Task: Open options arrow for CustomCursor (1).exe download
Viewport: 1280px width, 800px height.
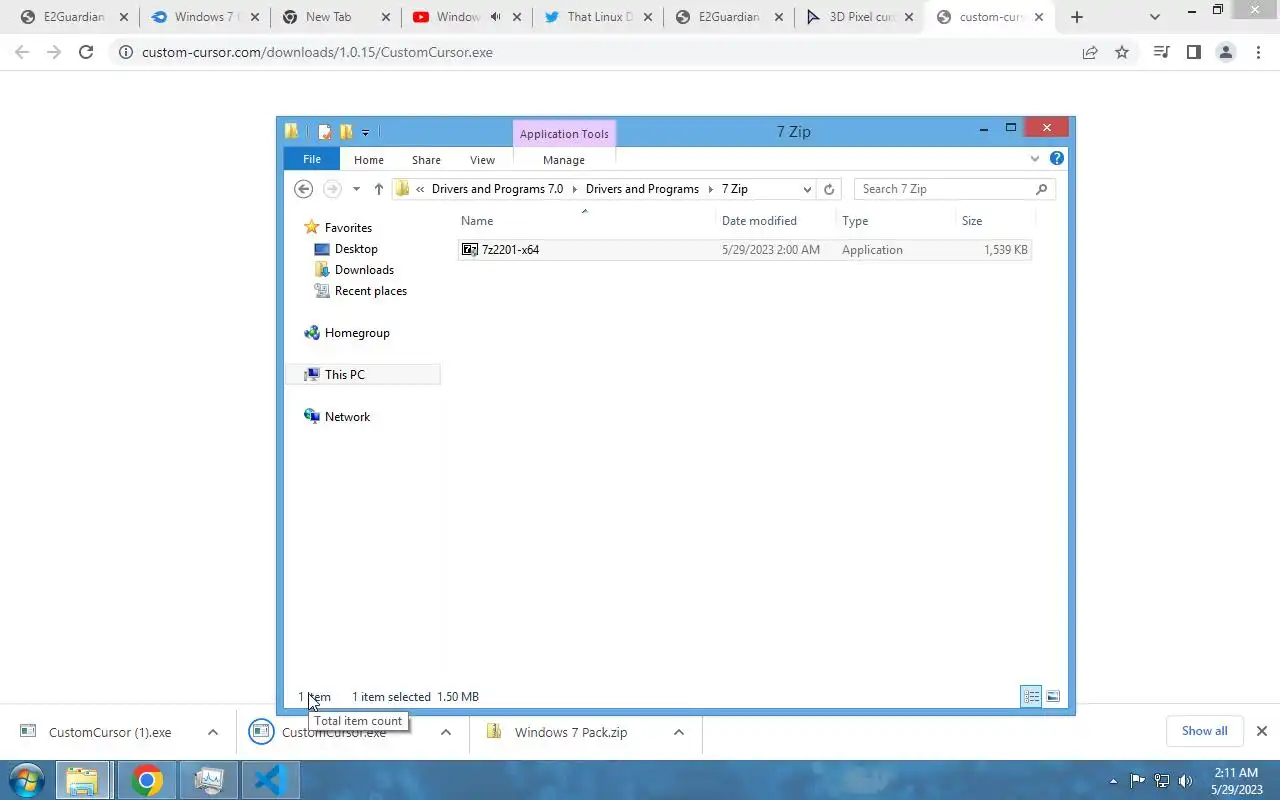Action: coord(212,732)
